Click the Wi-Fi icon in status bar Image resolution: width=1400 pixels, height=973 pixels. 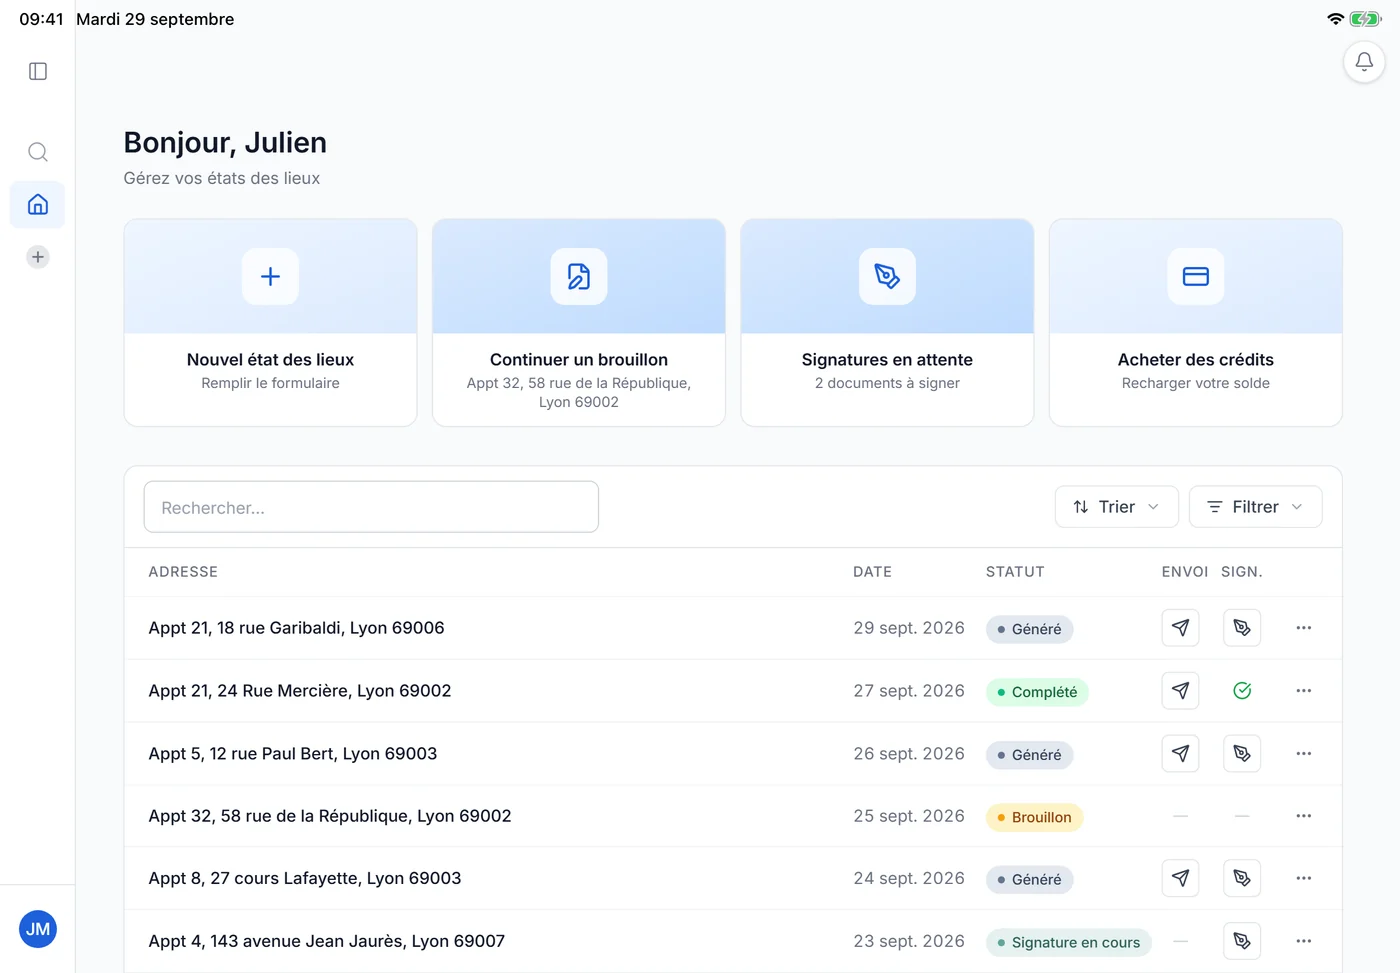(x=1335, y=19)
